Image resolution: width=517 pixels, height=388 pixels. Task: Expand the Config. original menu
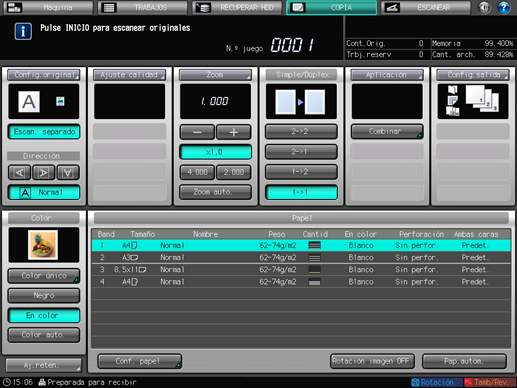pyautogui.click(x=44, y=75)
